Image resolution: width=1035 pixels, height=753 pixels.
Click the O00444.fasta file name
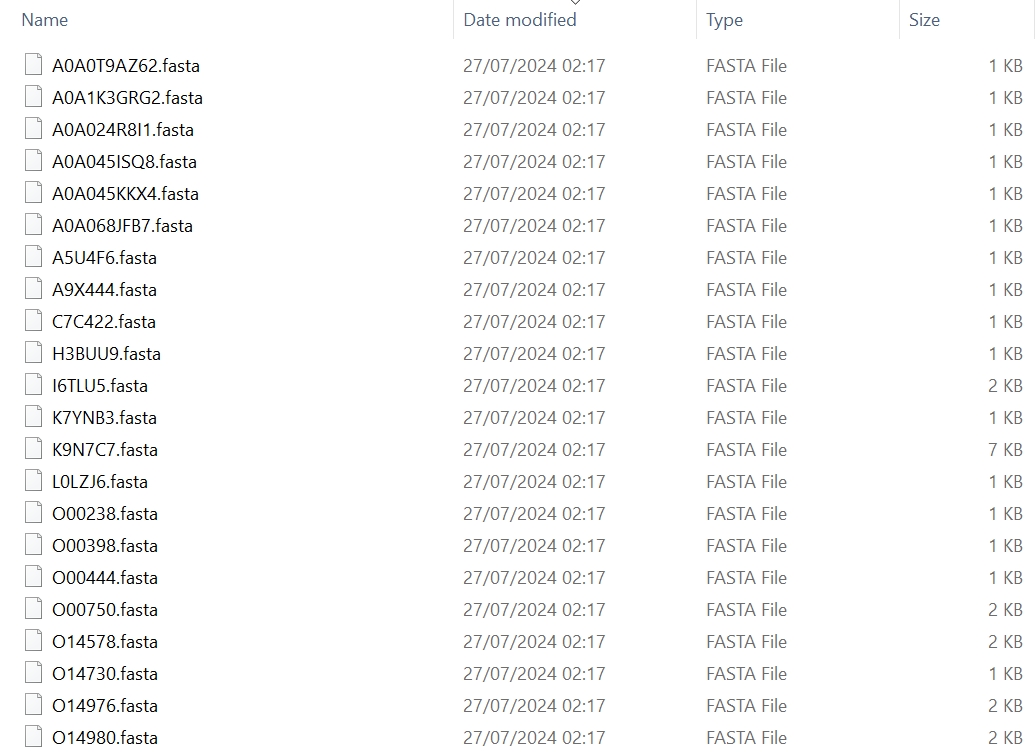click(x=105, y=577)
